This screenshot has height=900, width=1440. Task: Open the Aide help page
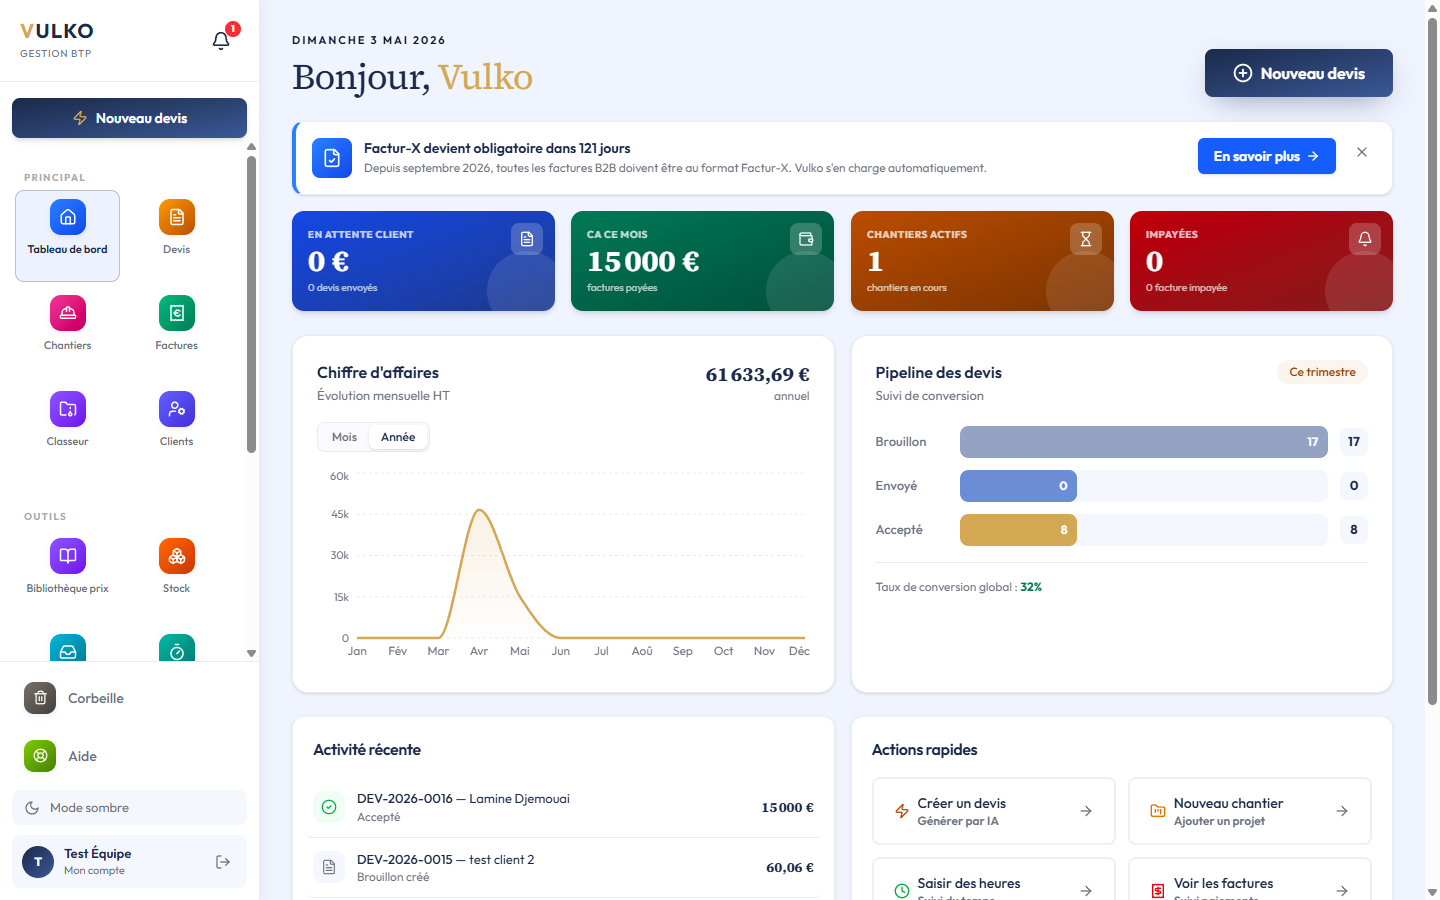tap(129, 756)
